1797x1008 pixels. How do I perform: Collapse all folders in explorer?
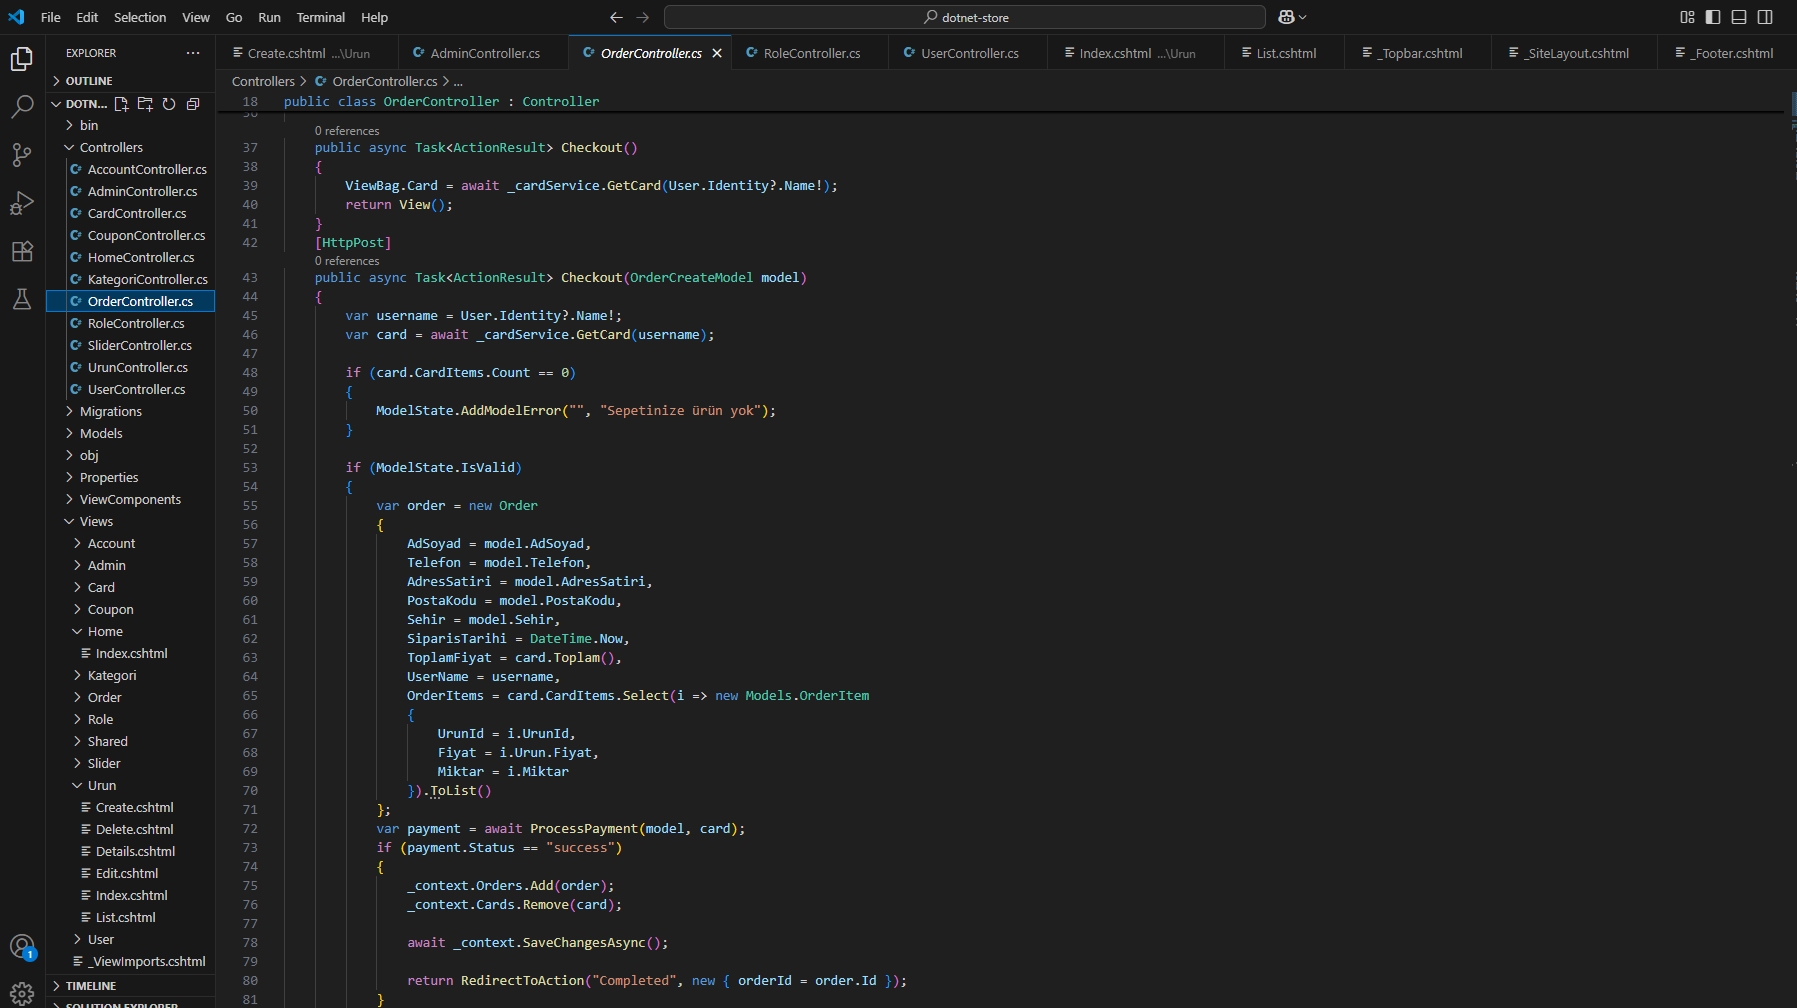pos(193,104)
